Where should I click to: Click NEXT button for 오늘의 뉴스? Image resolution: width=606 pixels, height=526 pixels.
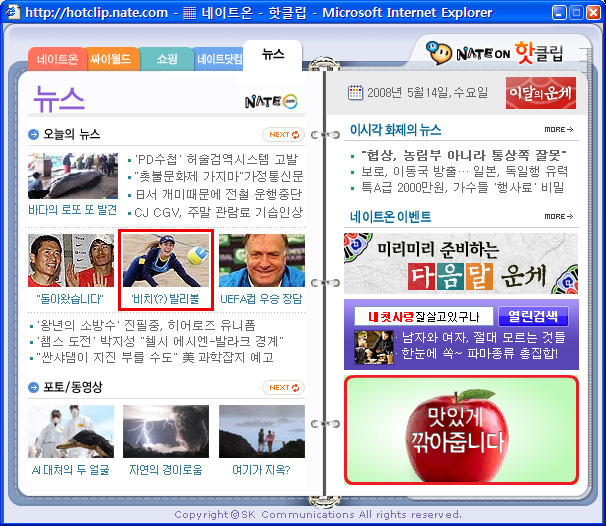[284, 134]
